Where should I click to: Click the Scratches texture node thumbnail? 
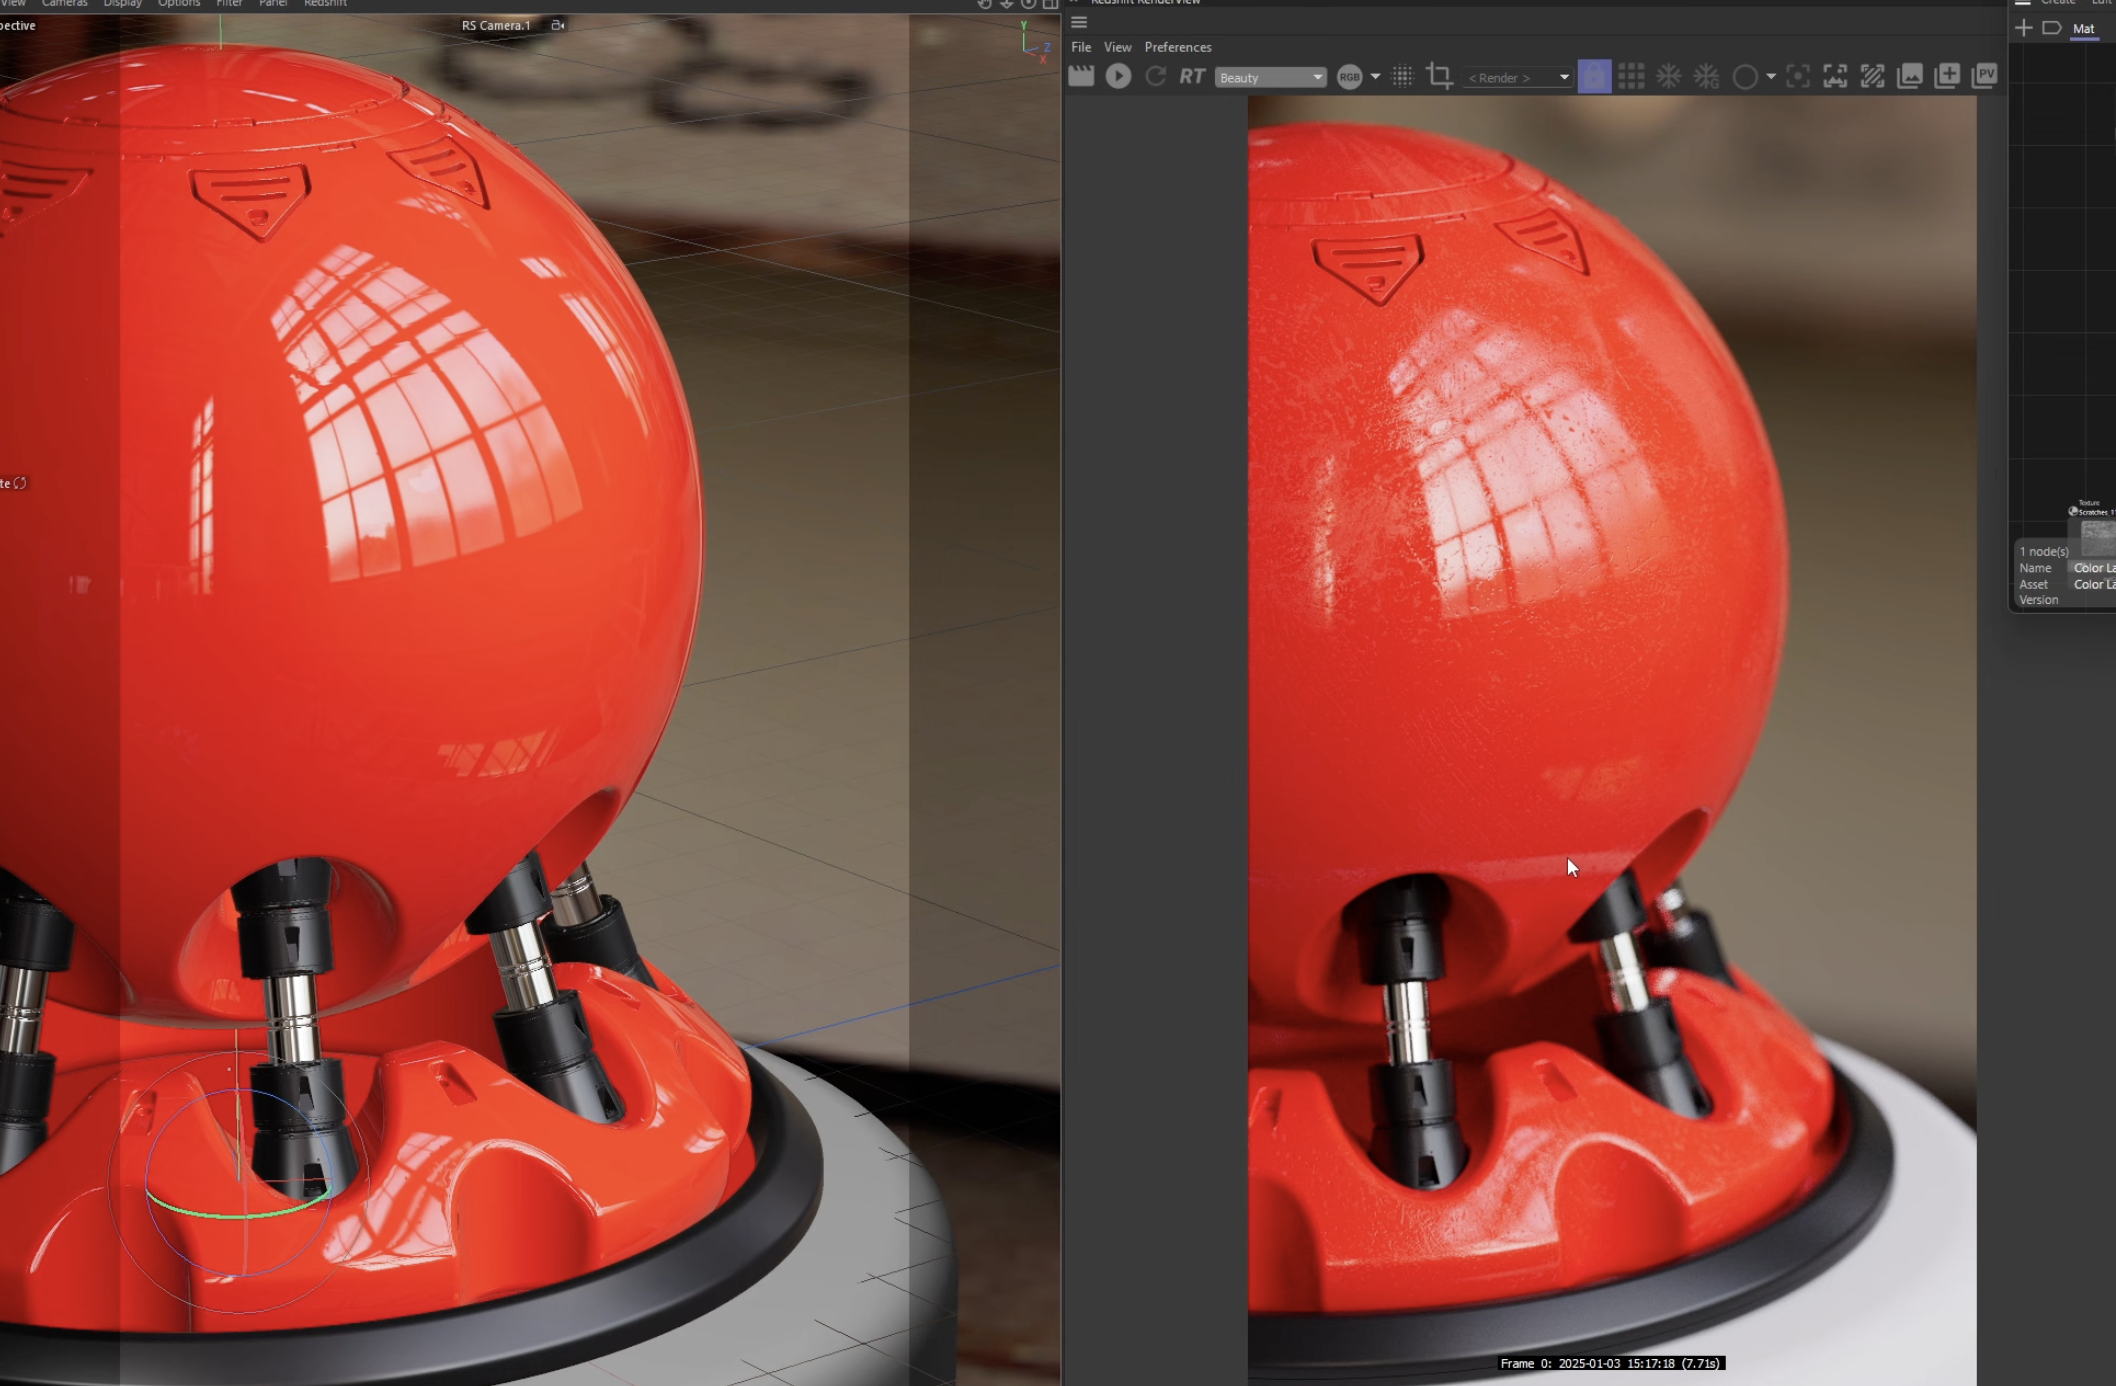2098,537
